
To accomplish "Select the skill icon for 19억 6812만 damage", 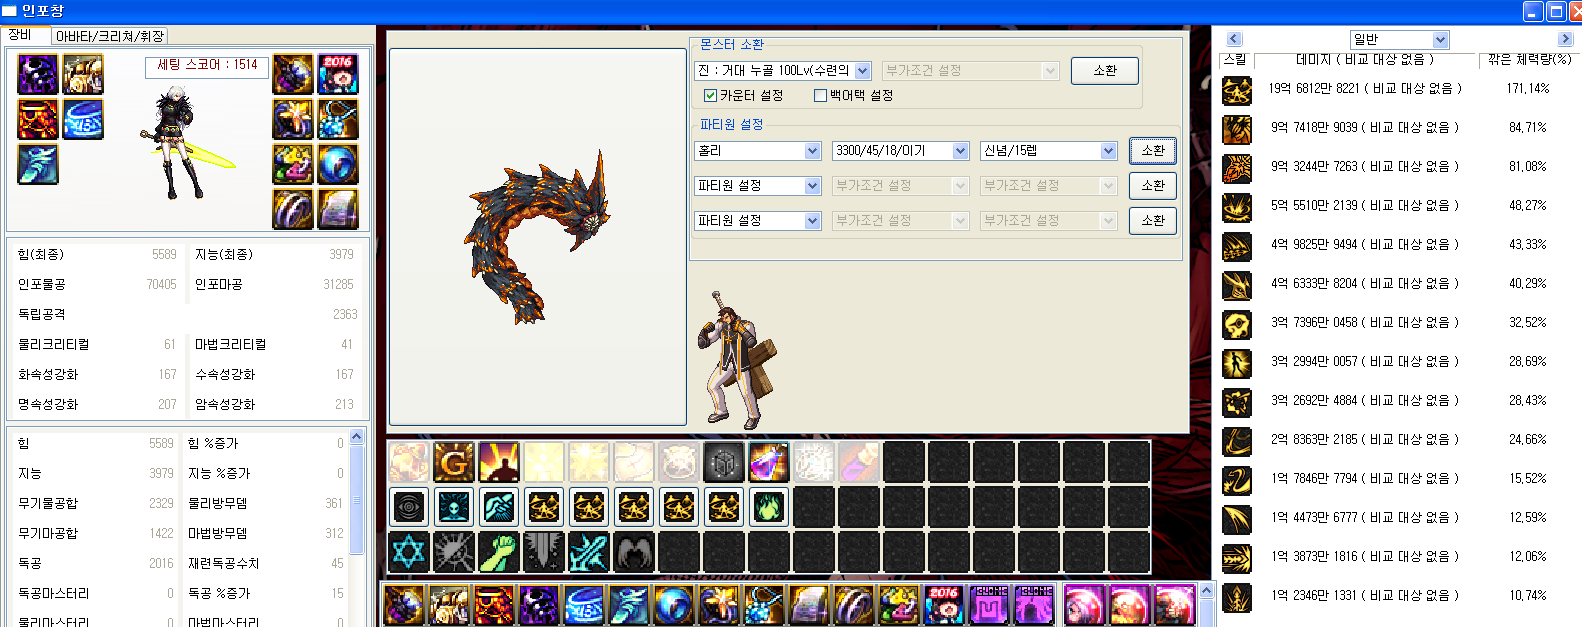I will [1237, 90].
